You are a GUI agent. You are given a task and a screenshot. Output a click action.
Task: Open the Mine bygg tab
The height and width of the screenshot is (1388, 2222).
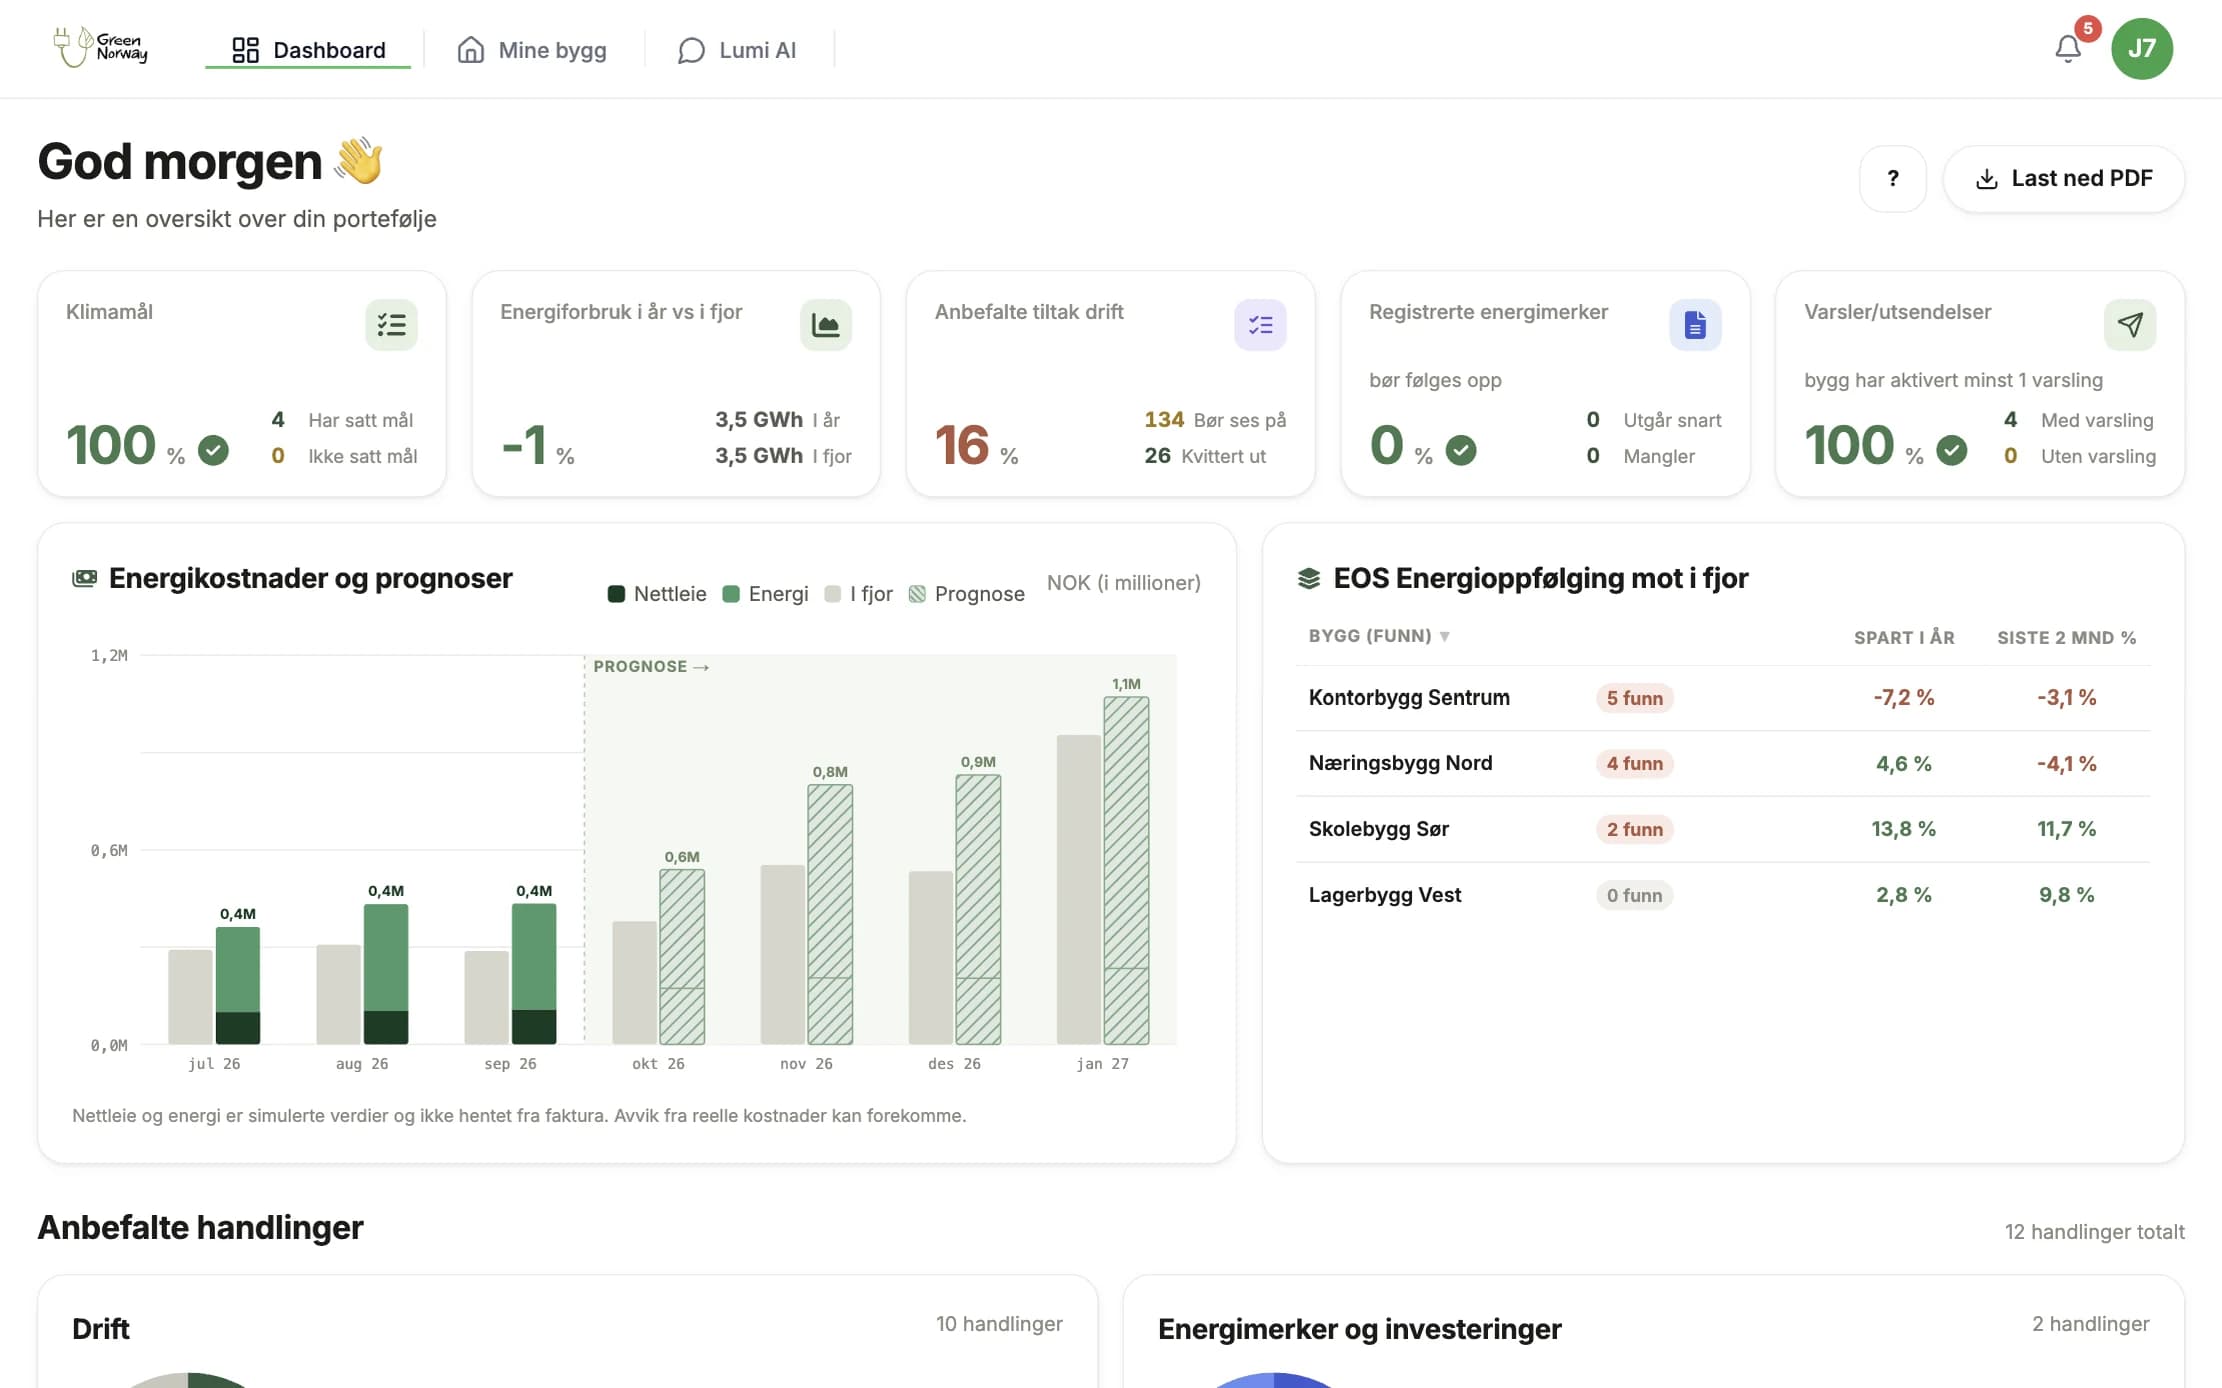tap(532, 50)
